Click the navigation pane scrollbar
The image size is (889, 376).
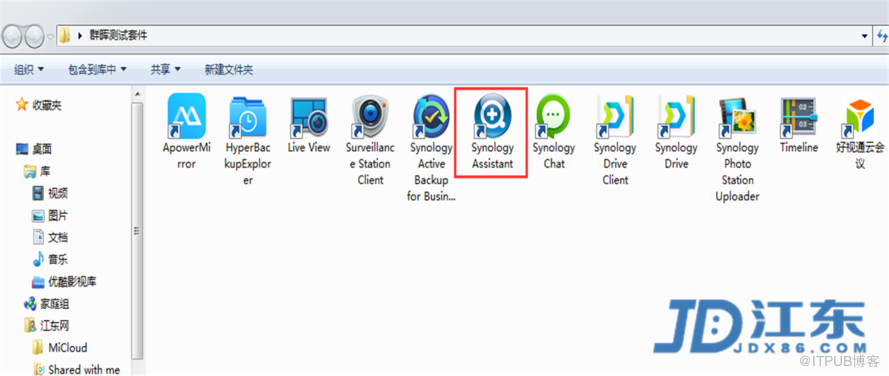coord(137,230)
